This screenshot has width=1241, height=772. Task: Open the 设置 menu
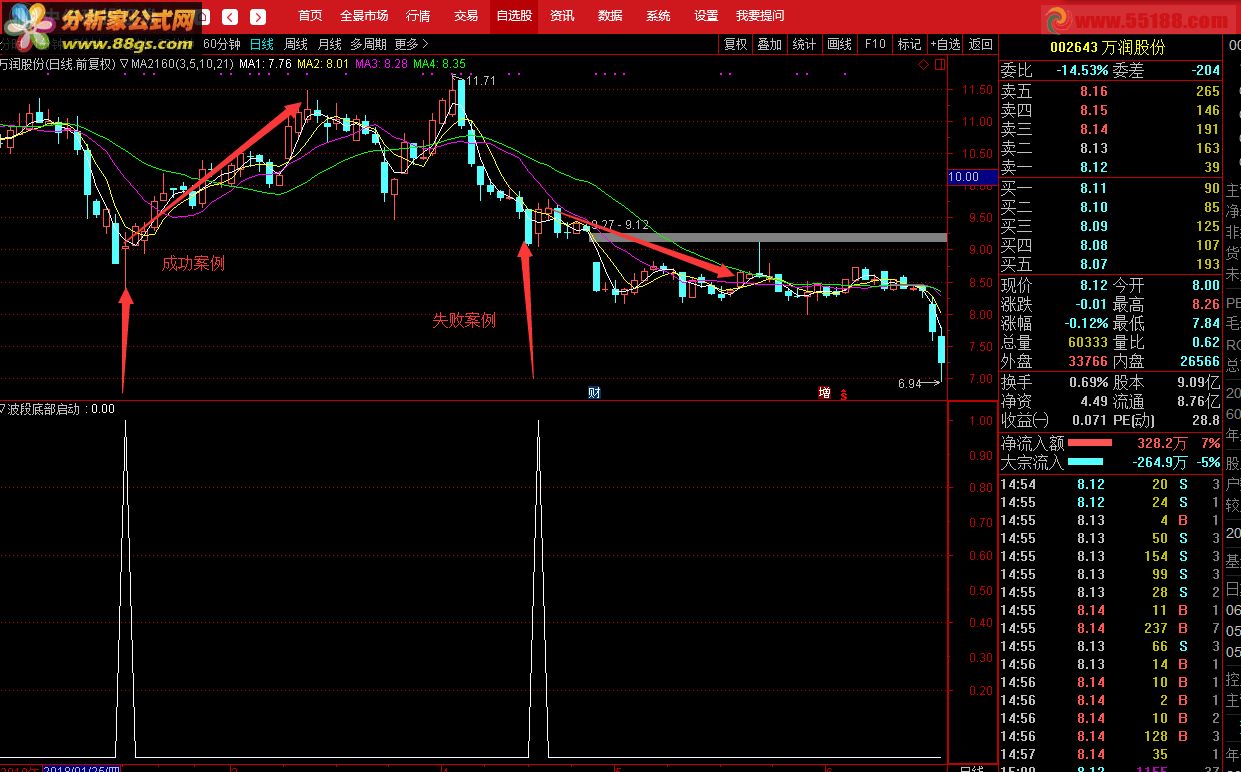click(x=706, y=16)
